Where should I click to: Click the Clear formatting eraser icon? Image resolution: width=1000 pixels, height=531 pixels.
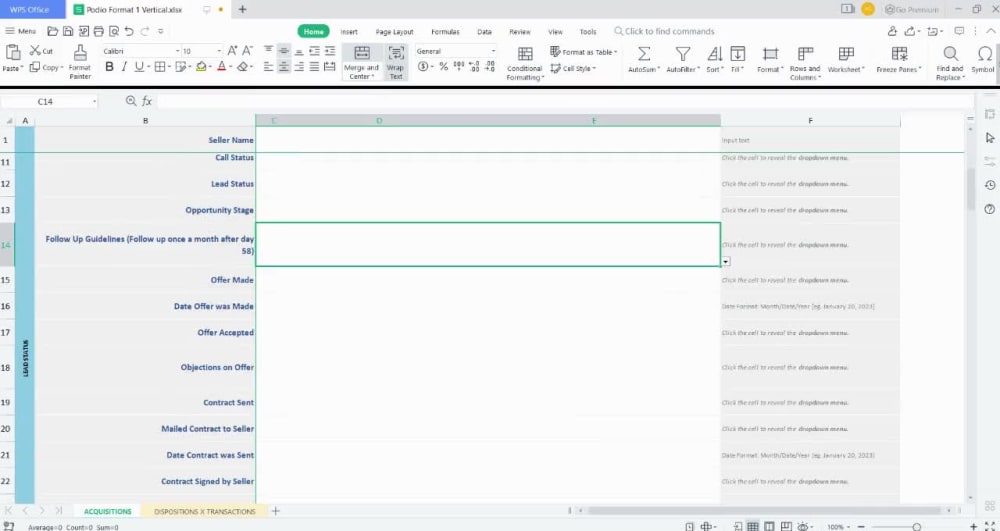point(242,67)
